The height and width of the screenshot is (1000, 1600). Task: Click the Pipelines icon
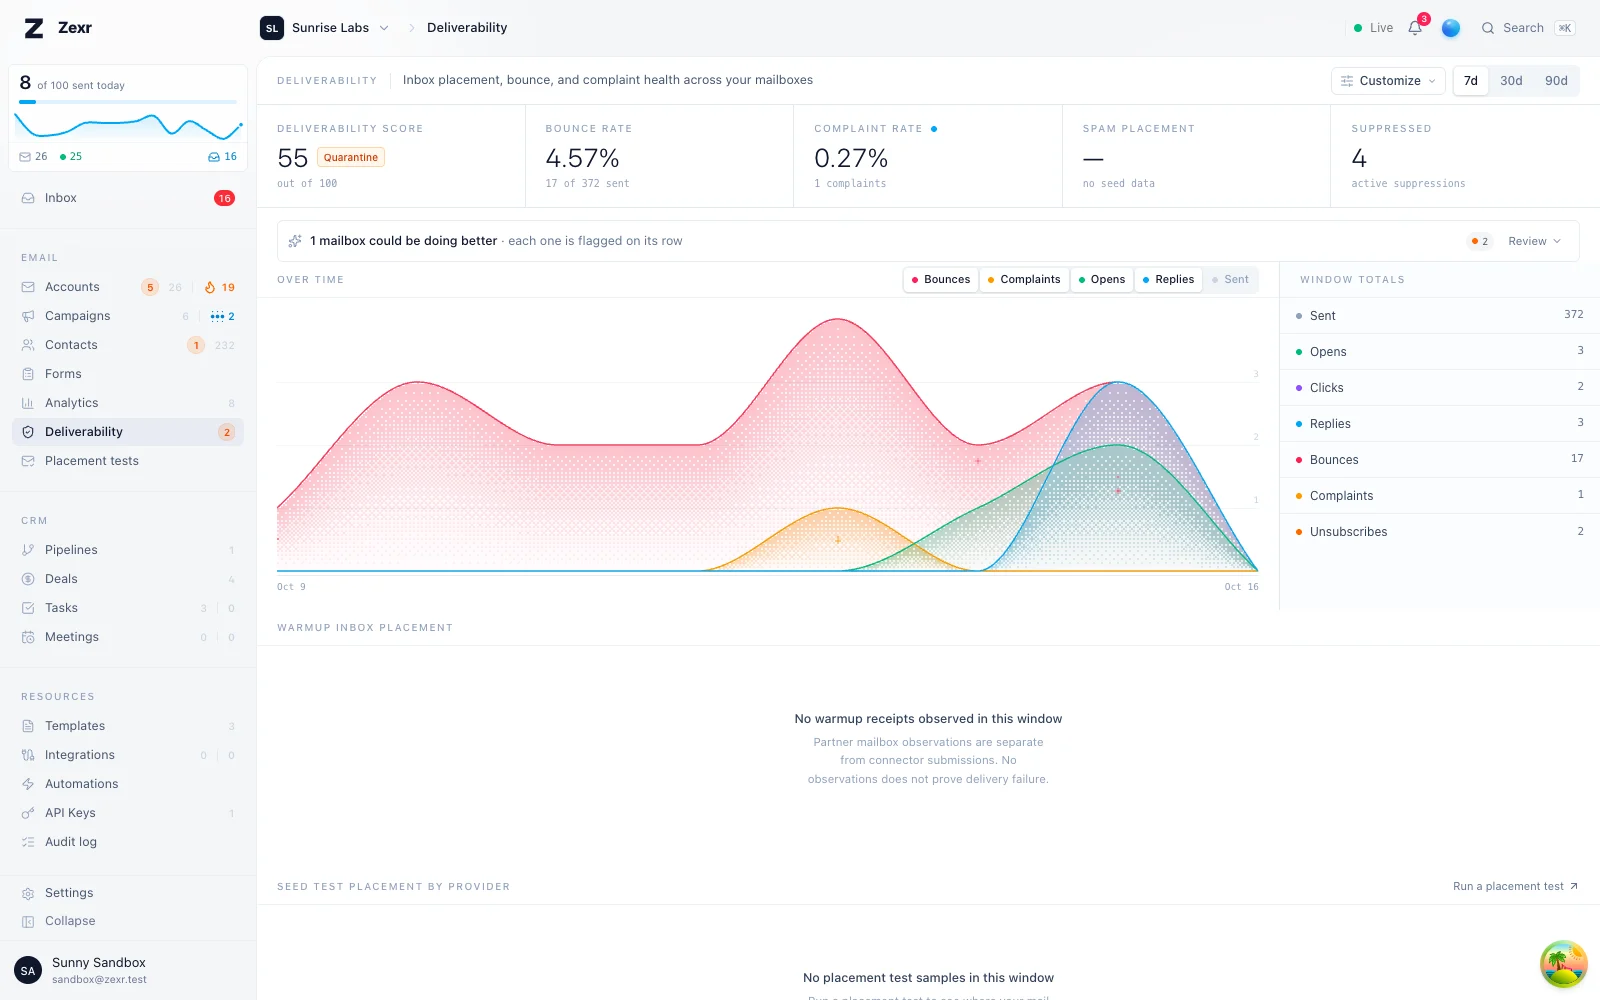(x=28, y=550)
